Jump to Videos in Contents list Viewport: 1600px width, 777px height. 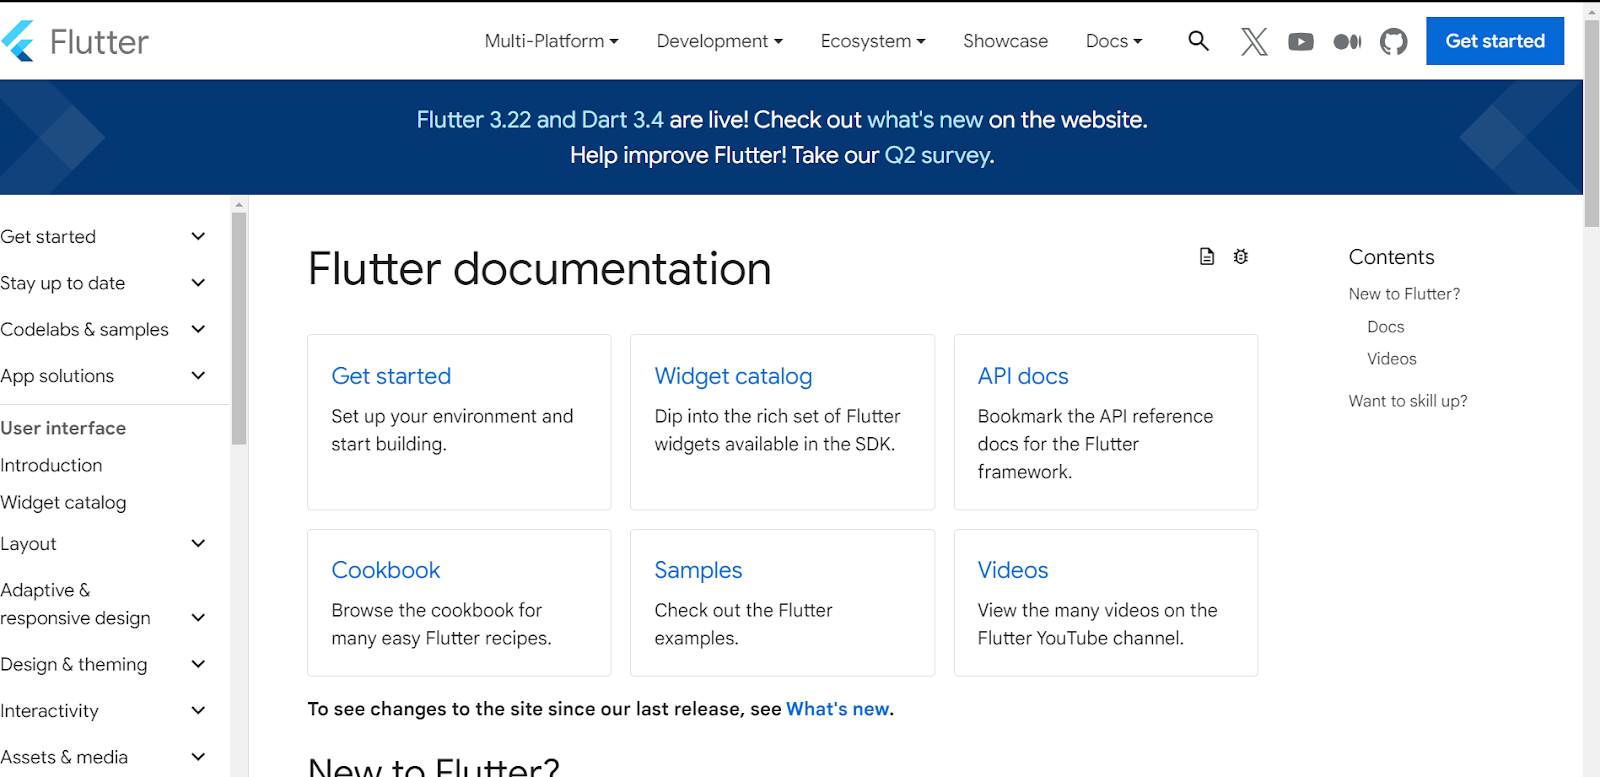click(x=1391, y=359)
